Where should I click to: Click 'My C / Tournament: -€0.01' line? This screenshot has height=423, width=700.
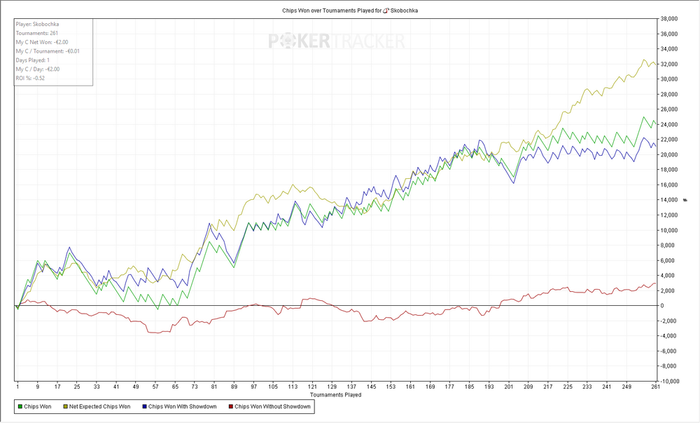[x=48, y=51]
